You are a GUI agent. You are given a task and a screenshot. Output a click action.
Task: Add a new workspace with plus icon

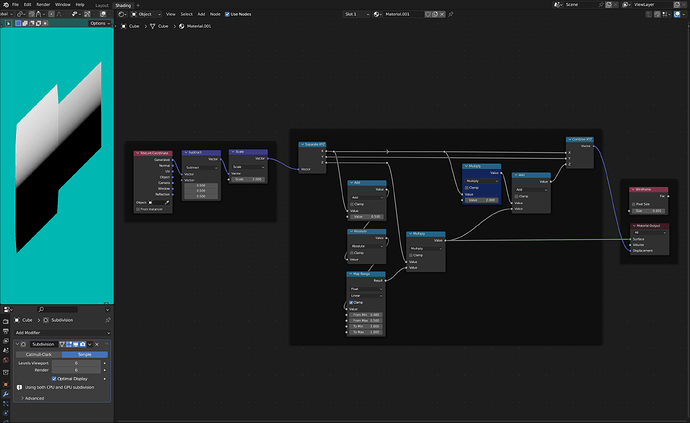point(138,5)
